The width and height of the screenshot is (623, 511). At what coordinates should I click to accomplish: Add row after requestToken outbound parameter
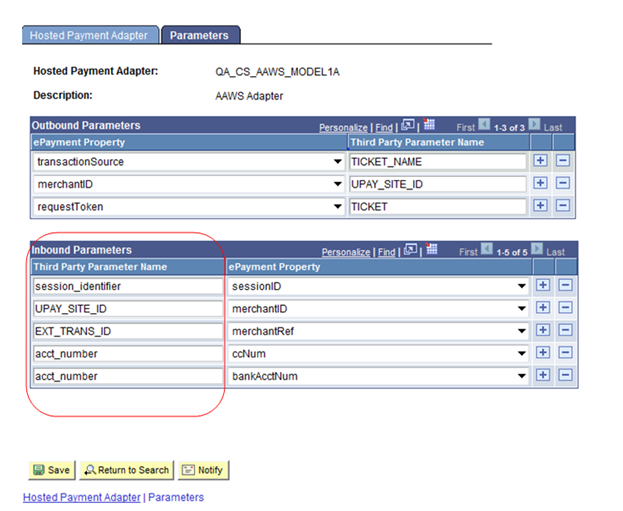coord(540,205)
